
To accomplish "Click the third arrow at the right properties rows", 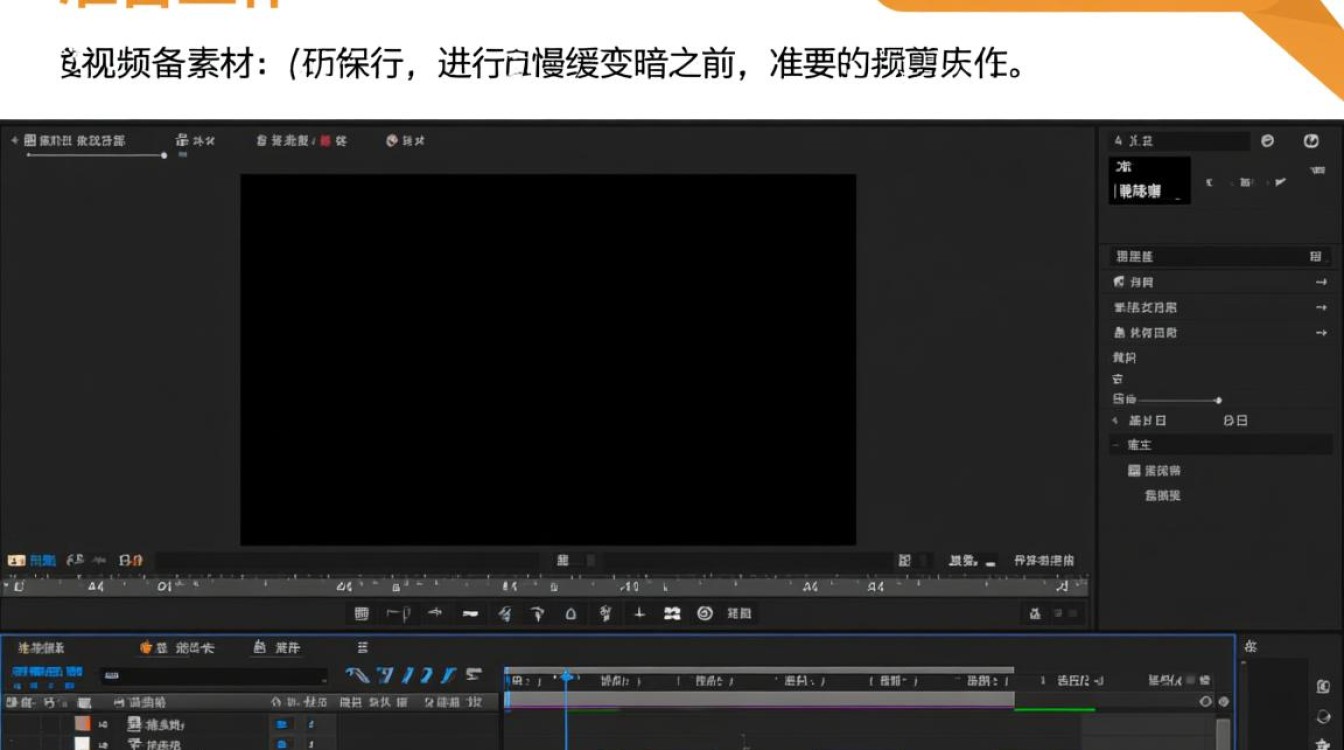I will point(1321,333).
